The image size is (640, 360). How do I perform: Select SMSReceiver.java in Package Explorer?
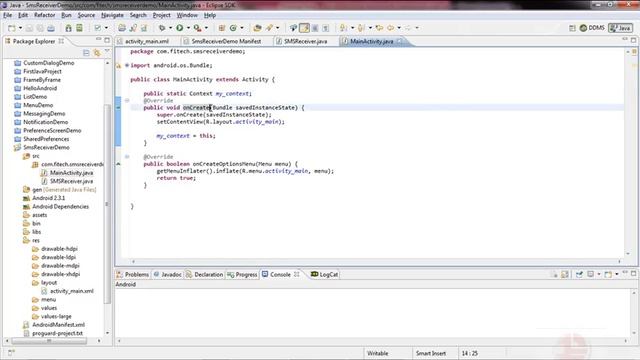click(x=71, y=181)
